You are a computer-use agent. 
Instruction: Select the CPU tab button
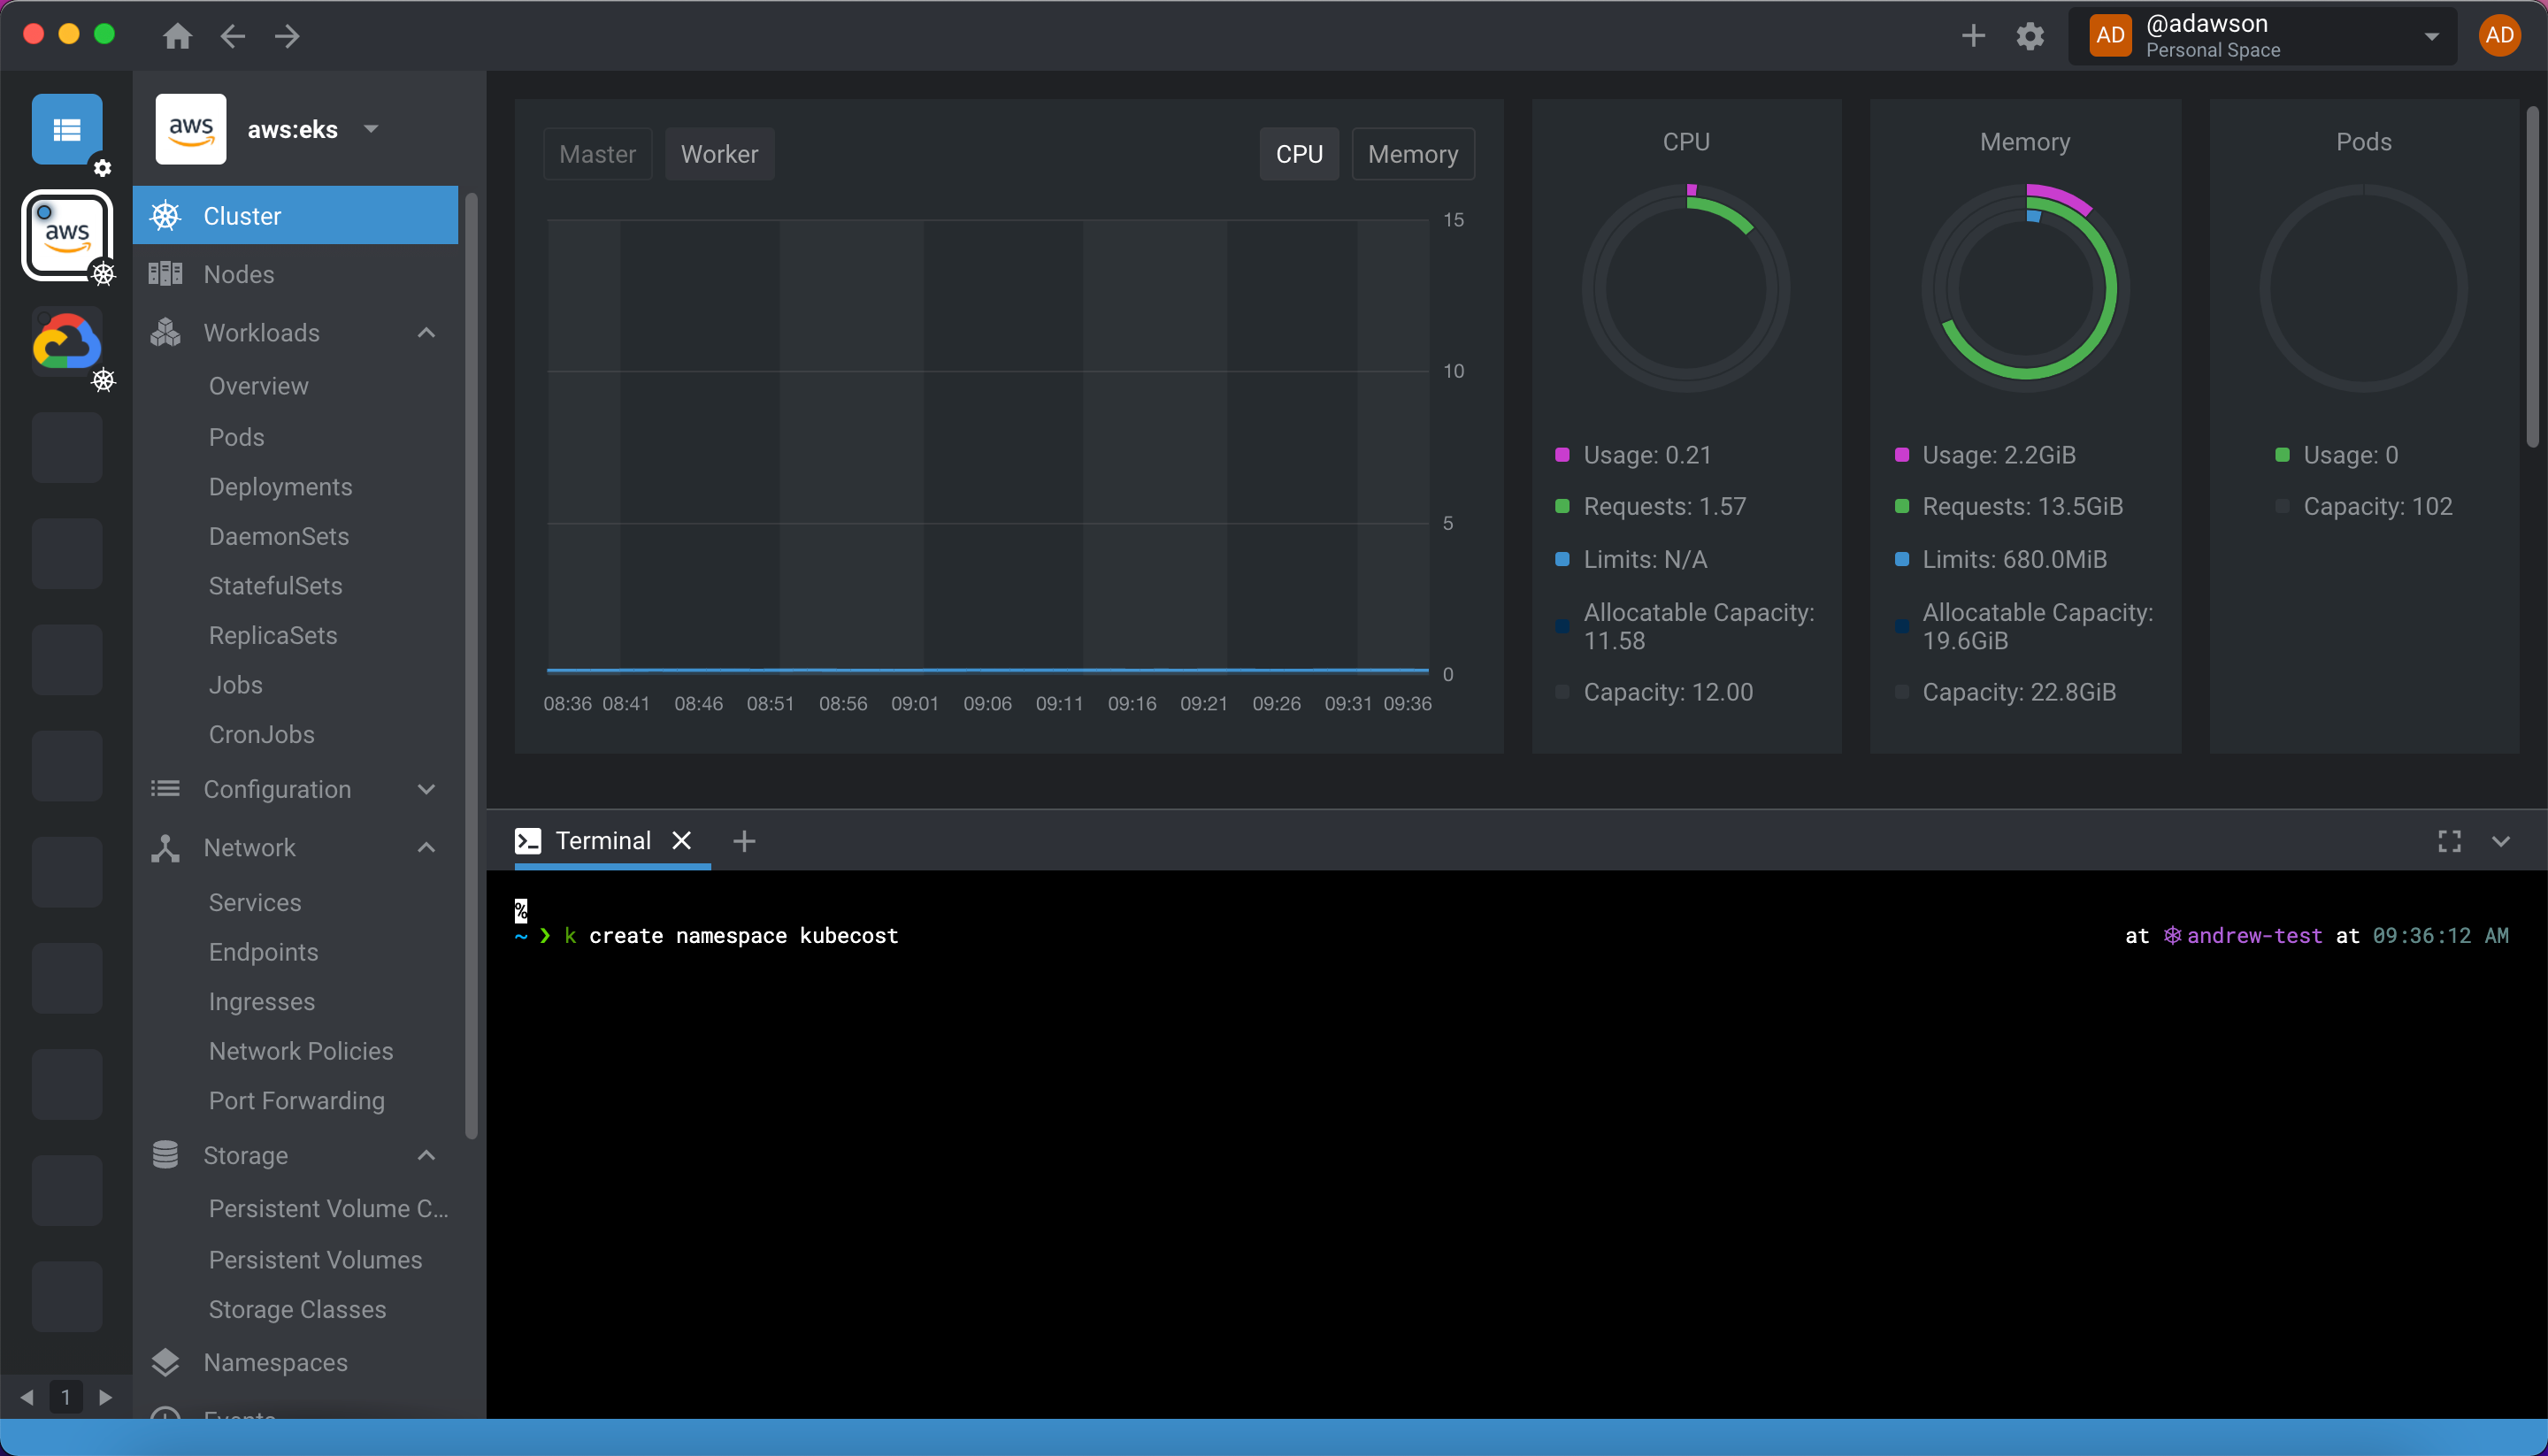[1299, 154]
